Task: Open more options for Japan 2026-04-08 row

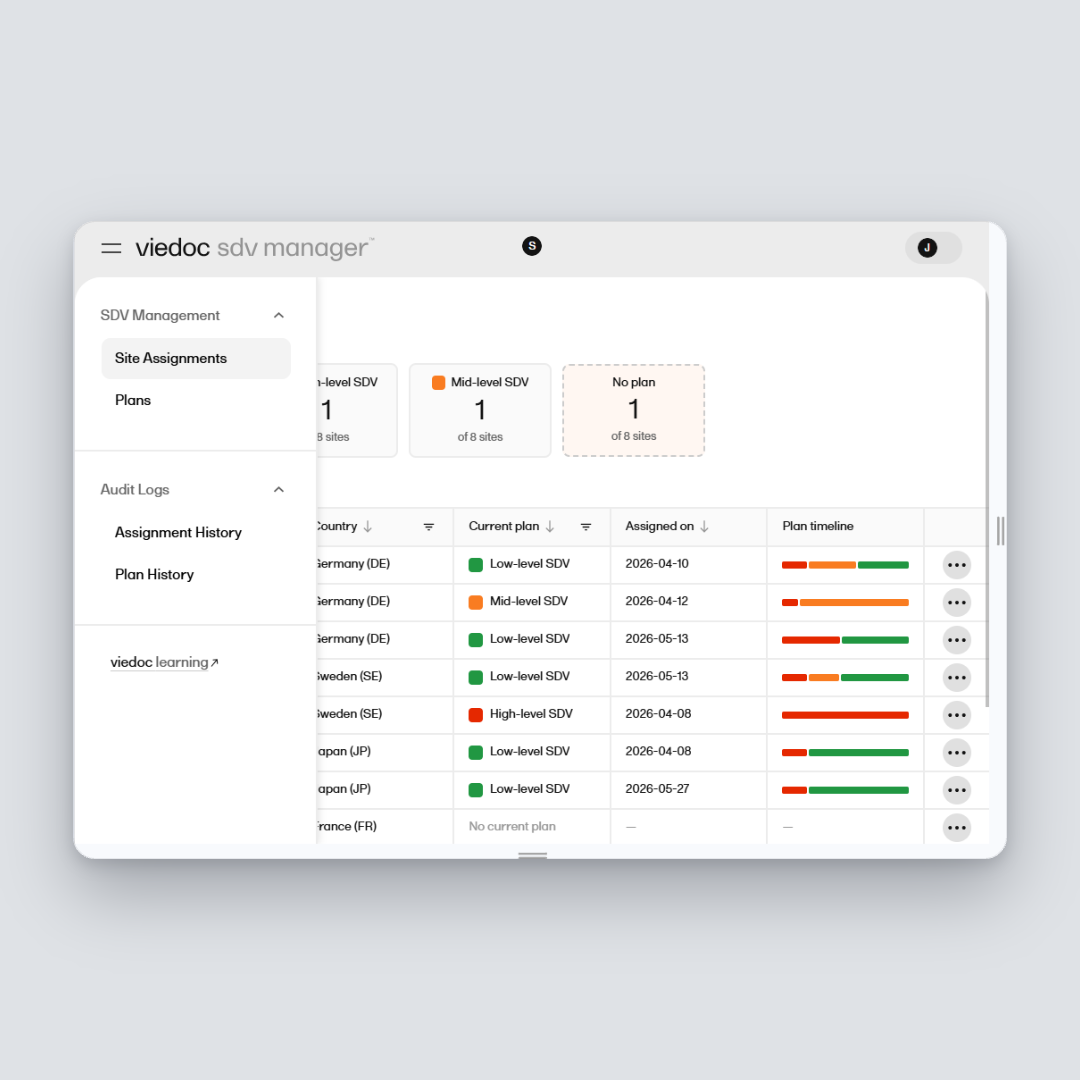Action: (x=957, y=753)
